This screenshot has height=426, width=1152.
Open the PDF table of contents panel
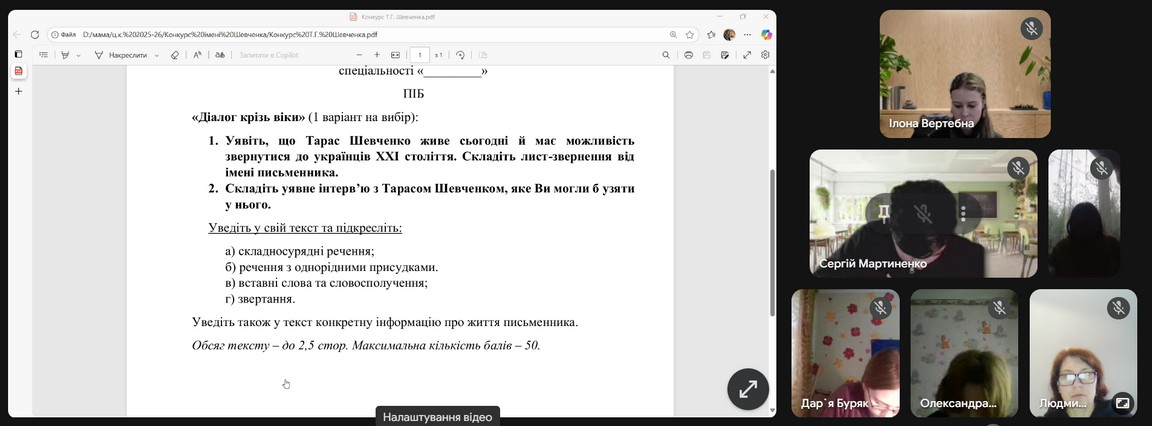tap(44, 55)
